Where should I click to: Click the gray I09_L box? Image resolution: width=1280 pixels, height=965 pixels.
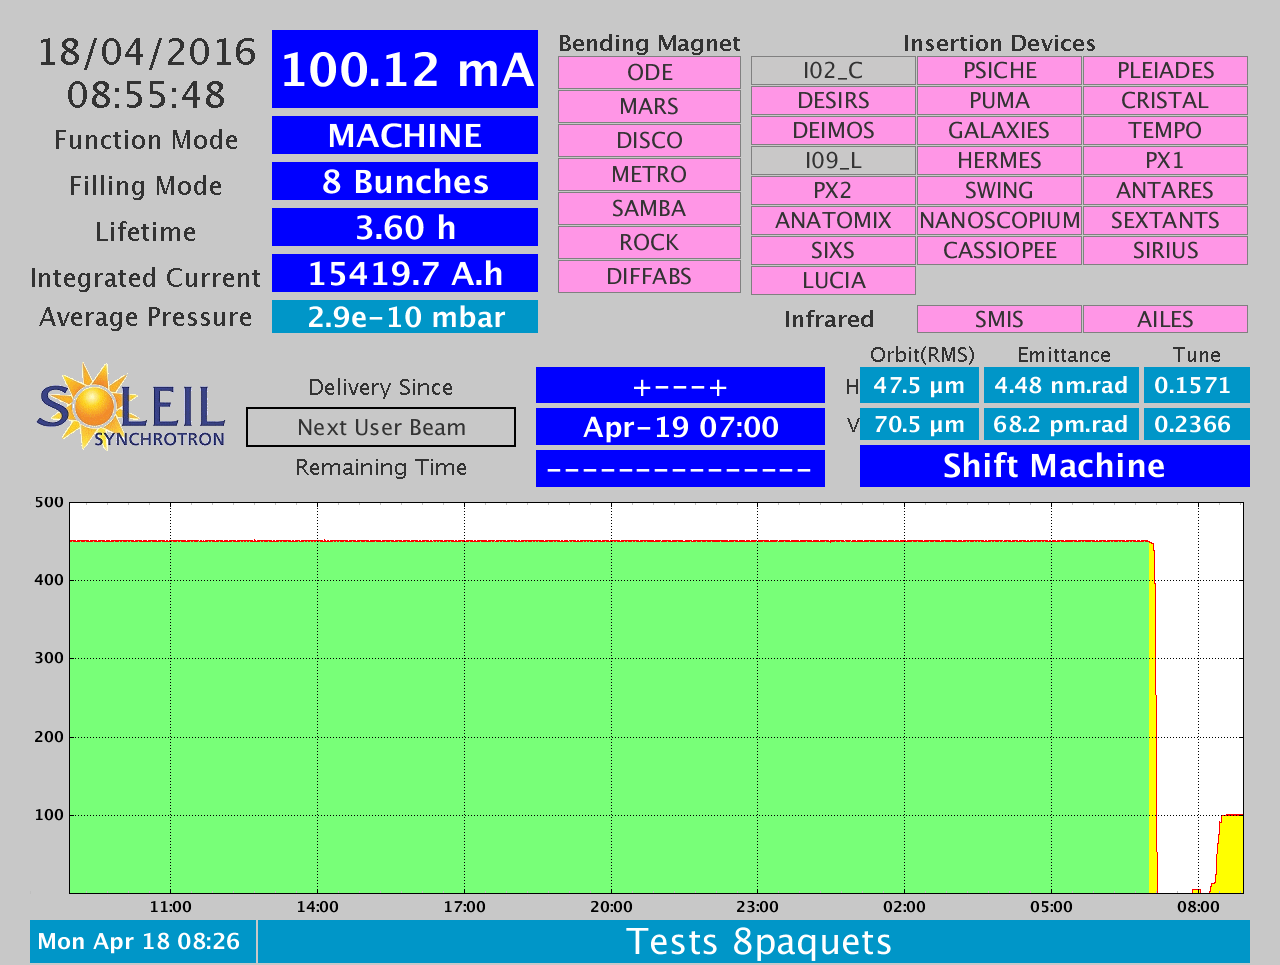tap(833, 161)
